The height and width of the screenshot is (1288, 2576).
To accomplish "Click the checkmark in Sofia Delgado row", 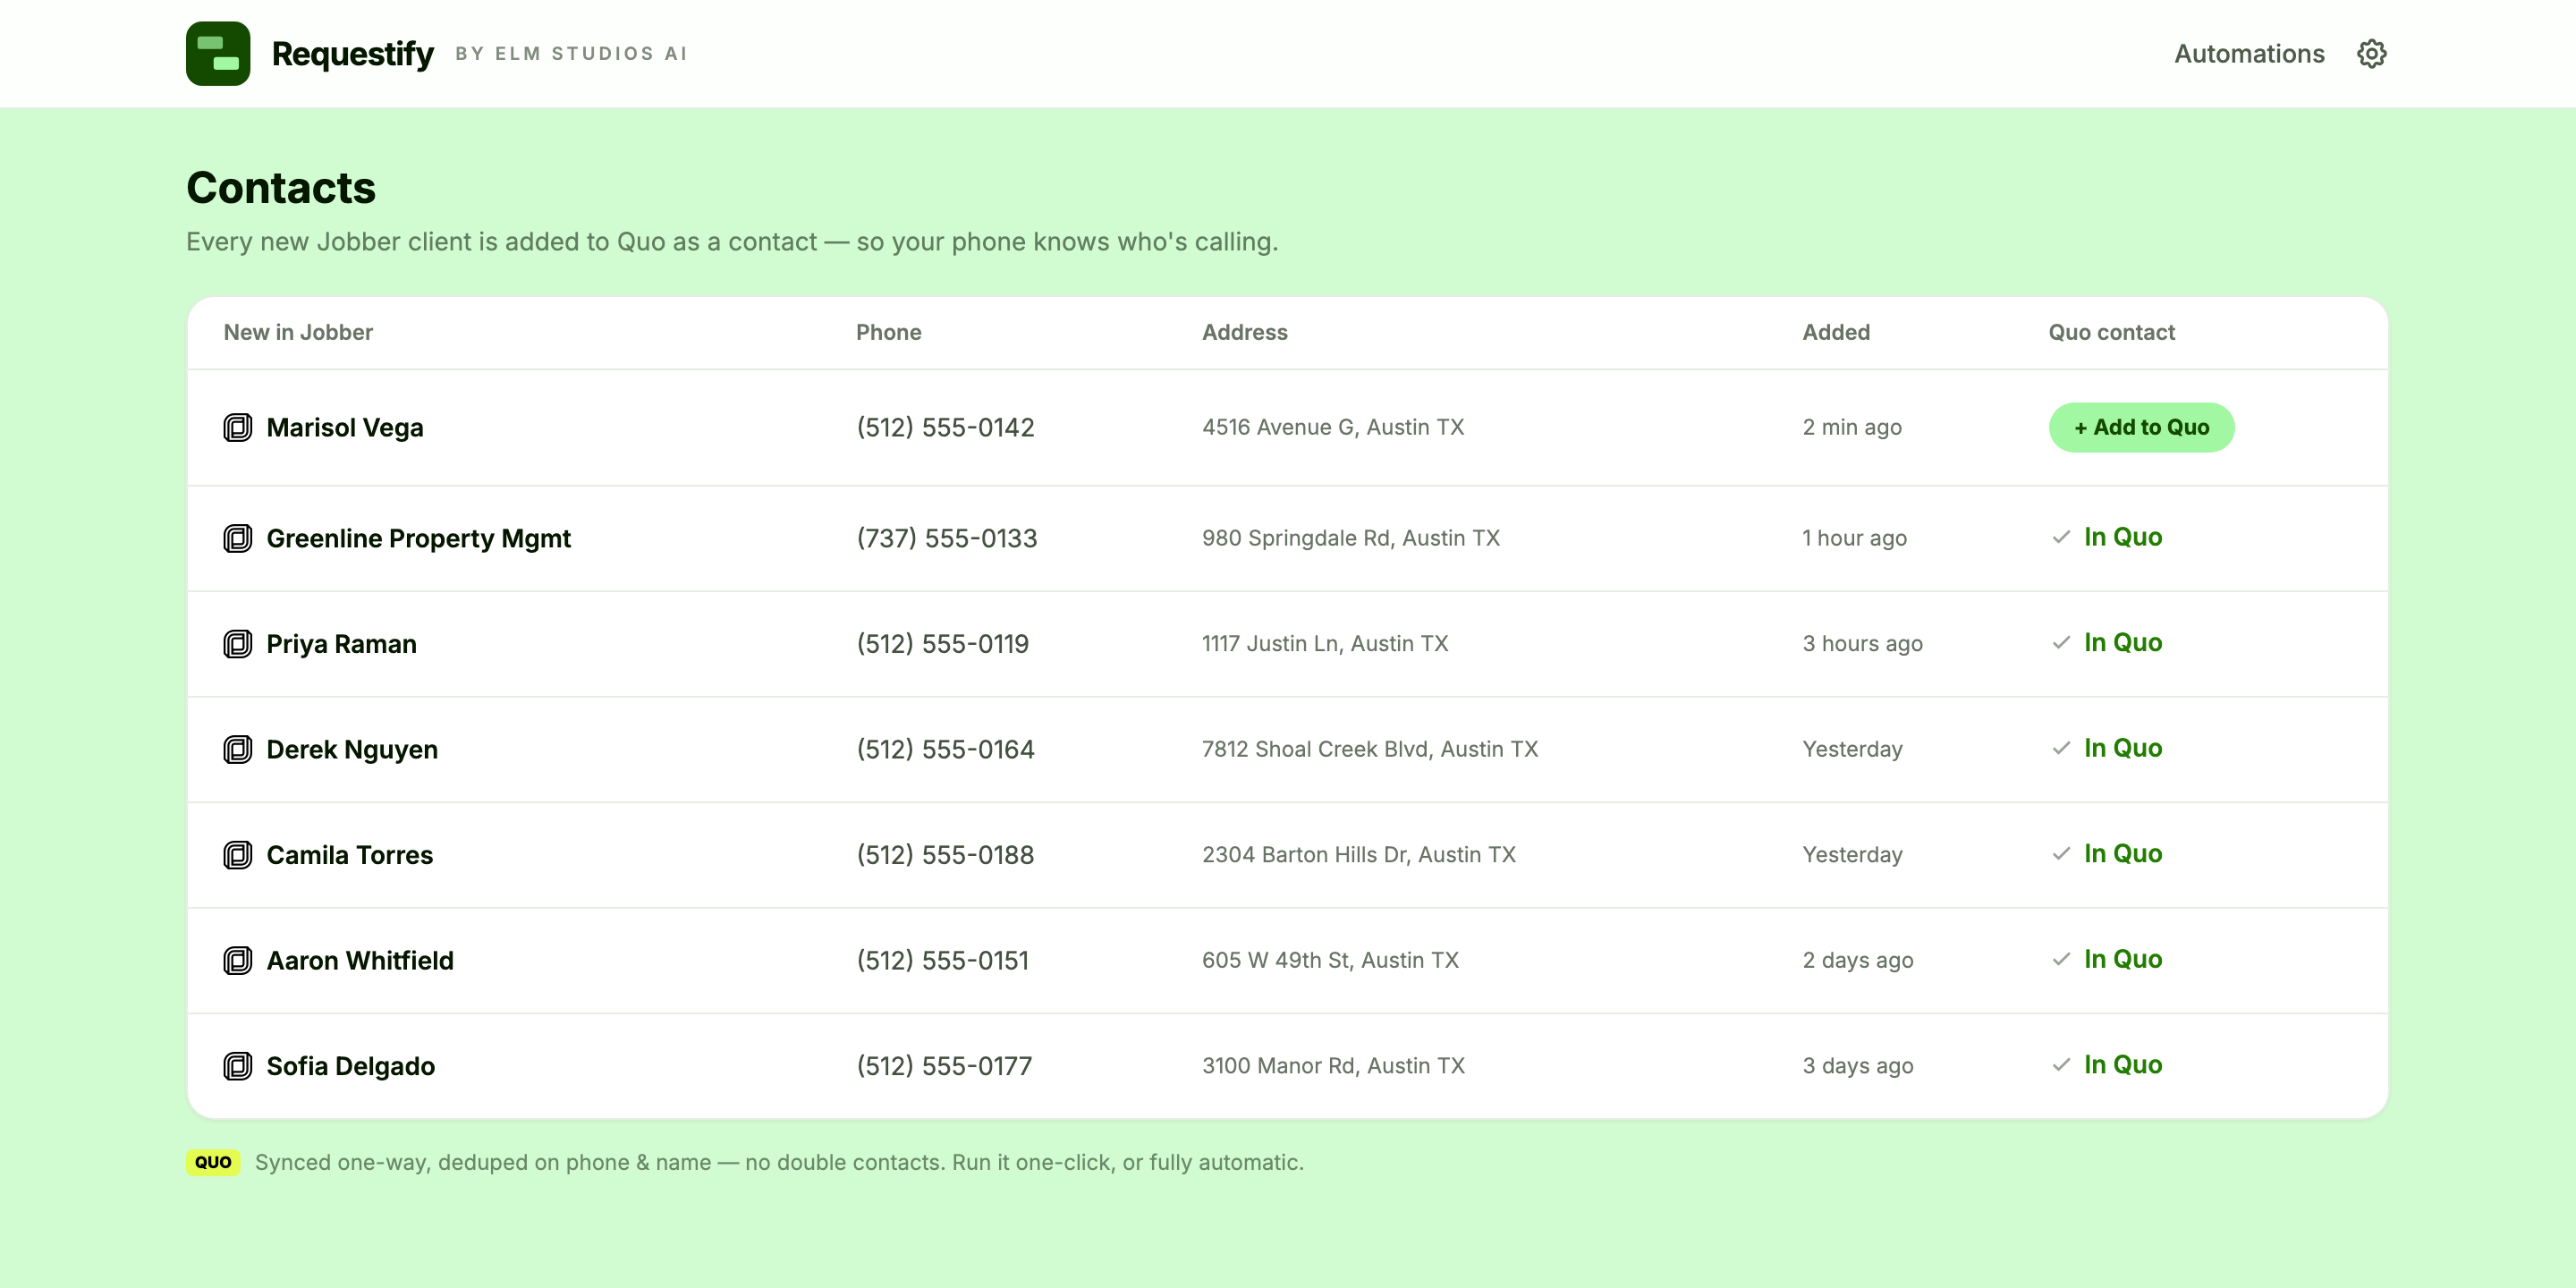I will pos(2061,1065).
